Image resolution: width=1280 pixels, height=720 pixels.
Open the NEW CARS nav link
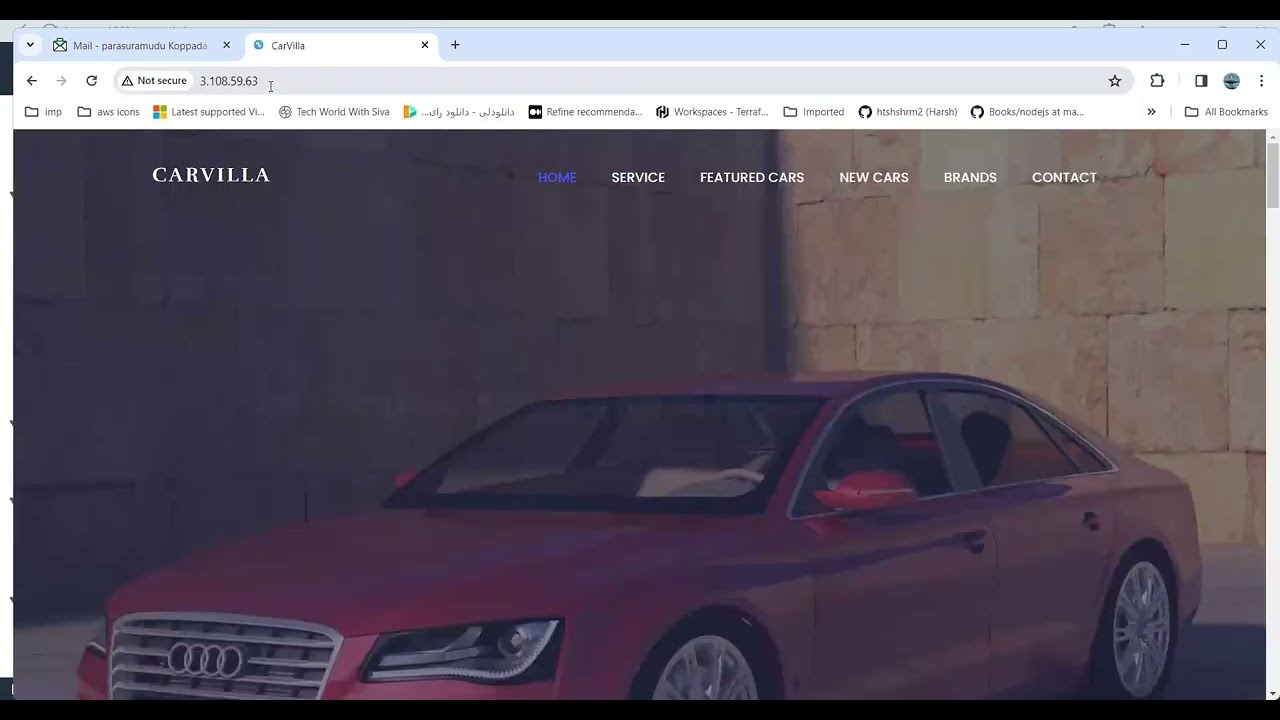(x=874, y=177)
